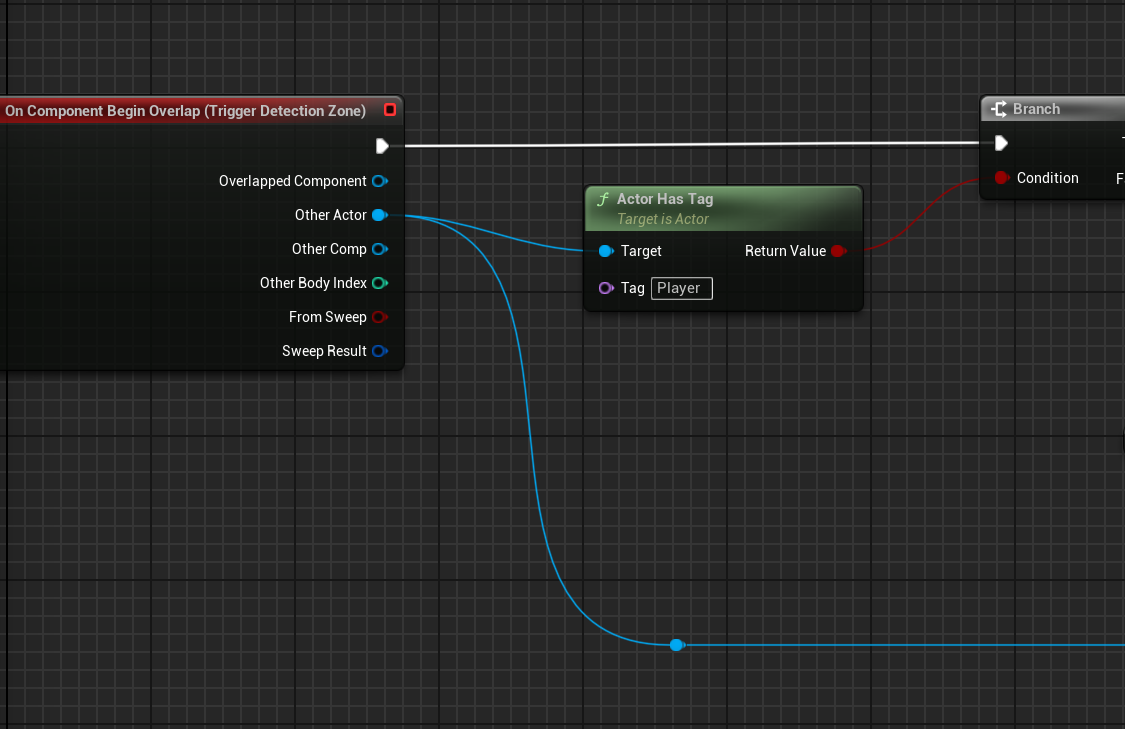The height and width of the screenshot is (729, 1125).
Task: Click the red From Sweep boolean pin
Action: coord(380,317)
